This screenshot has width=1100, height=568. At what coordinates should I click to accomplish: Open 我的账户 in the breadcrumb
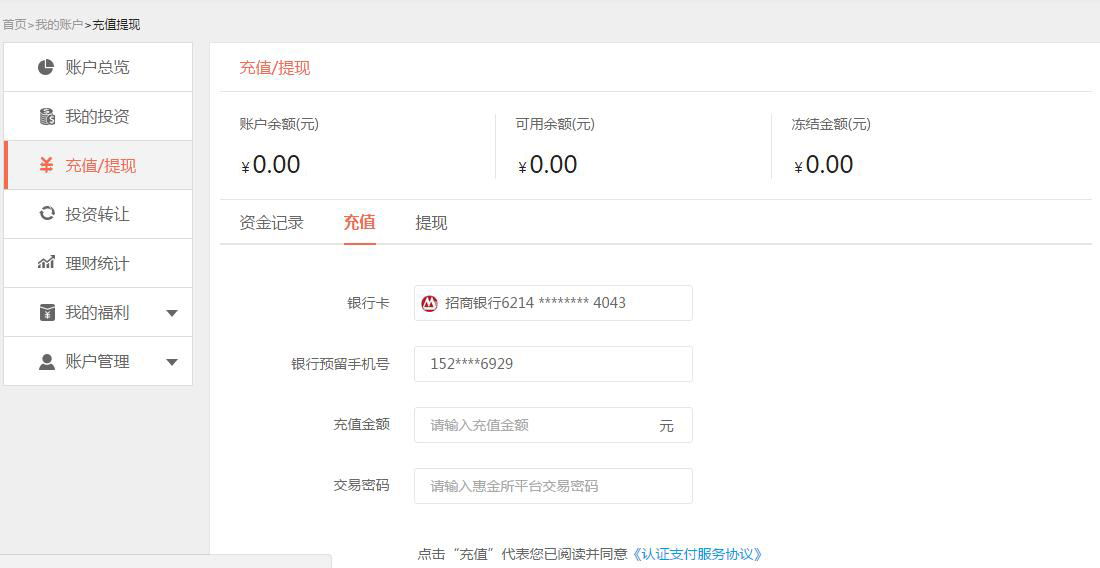tap(59, 24)
